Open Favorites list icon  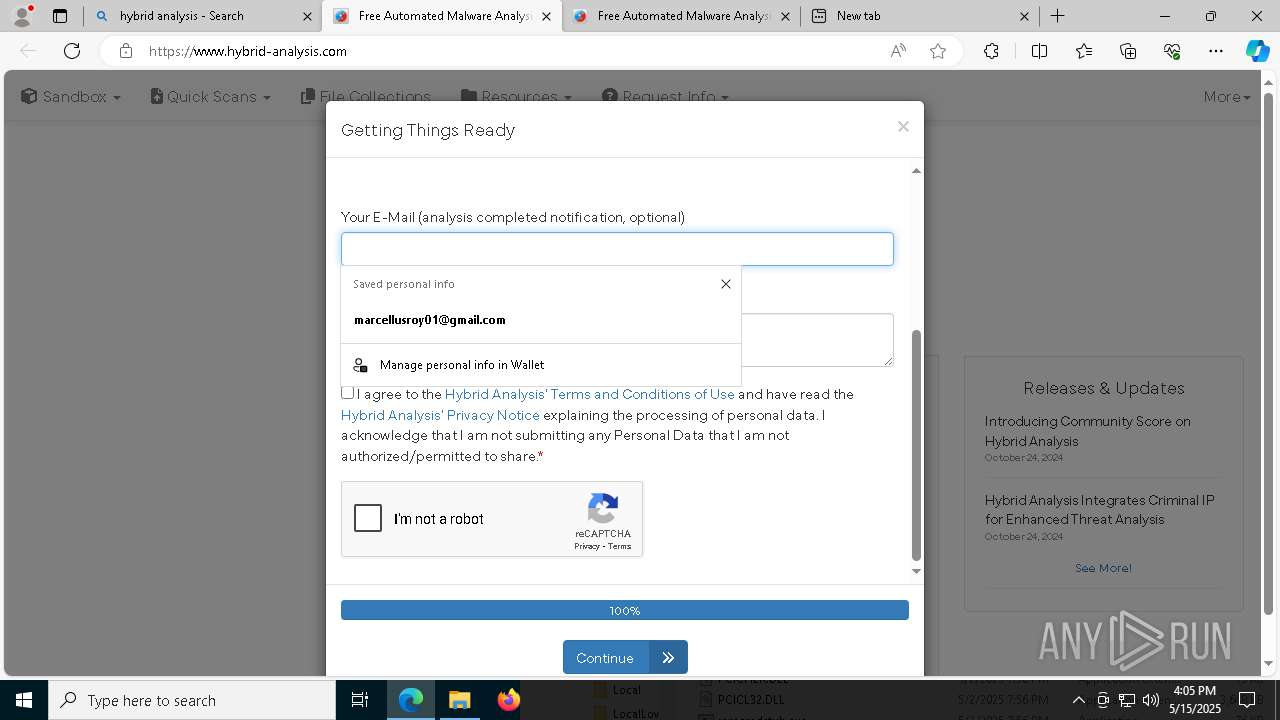1084,51
